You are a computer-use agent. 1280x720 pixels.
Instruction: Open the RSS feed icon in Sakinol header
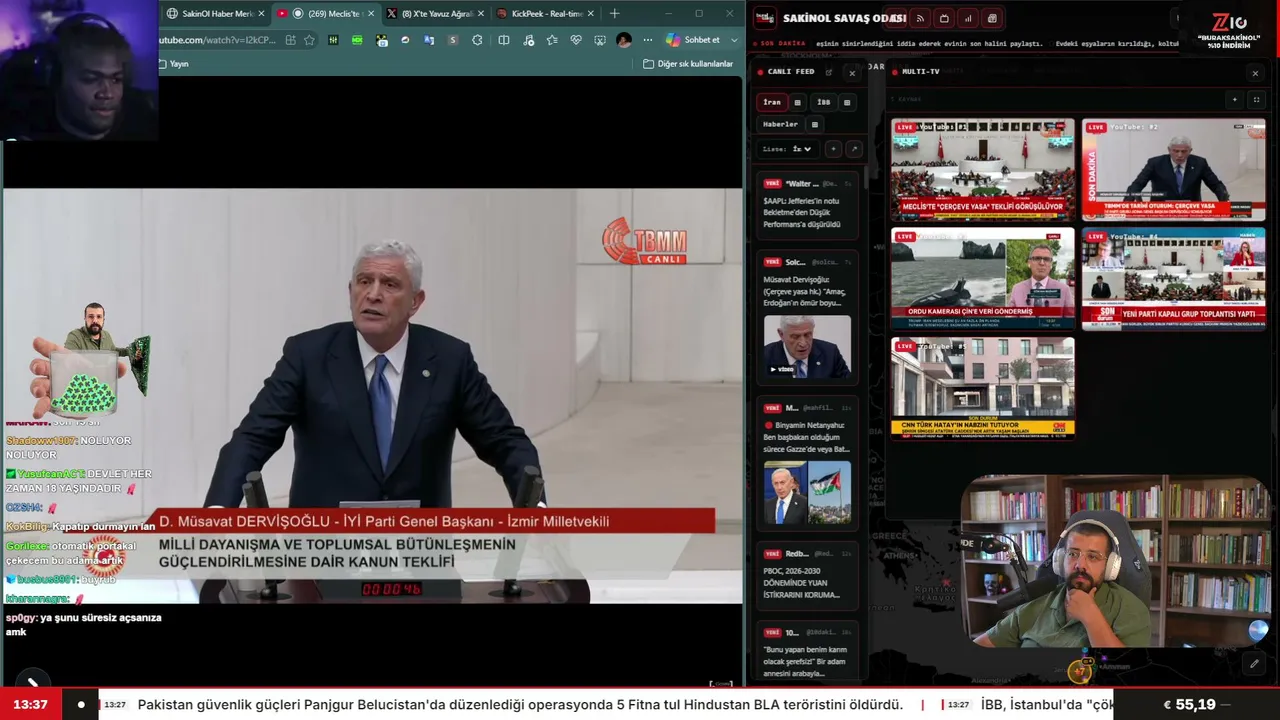(920, 18)
